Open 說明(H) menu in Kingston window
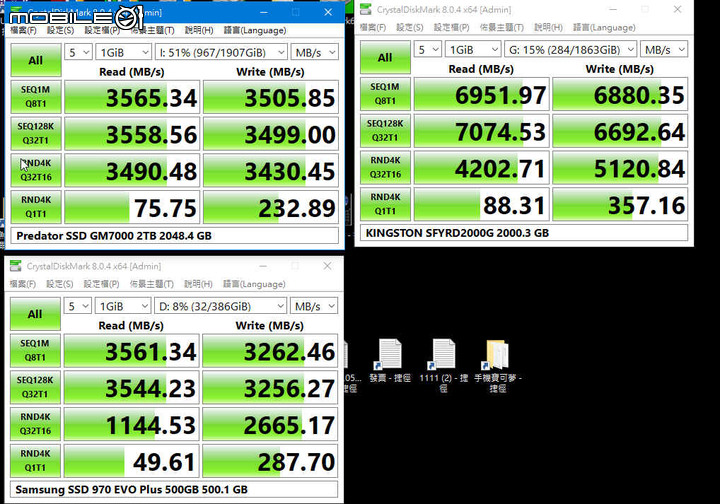 coord(549,28)
